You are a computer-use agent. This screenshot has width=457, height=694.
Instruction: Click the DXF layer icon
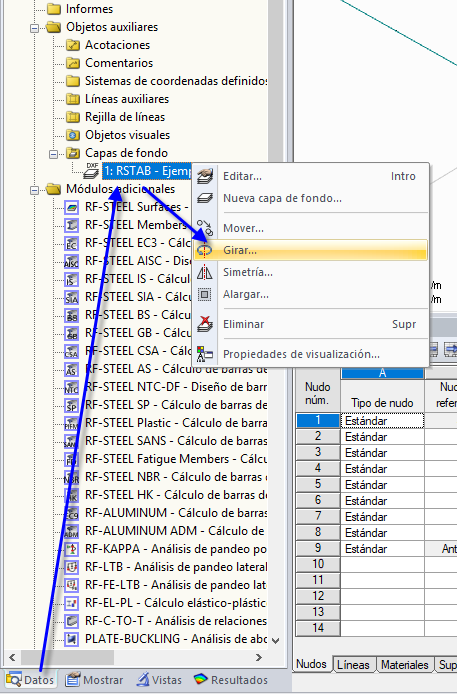point(92,171)
